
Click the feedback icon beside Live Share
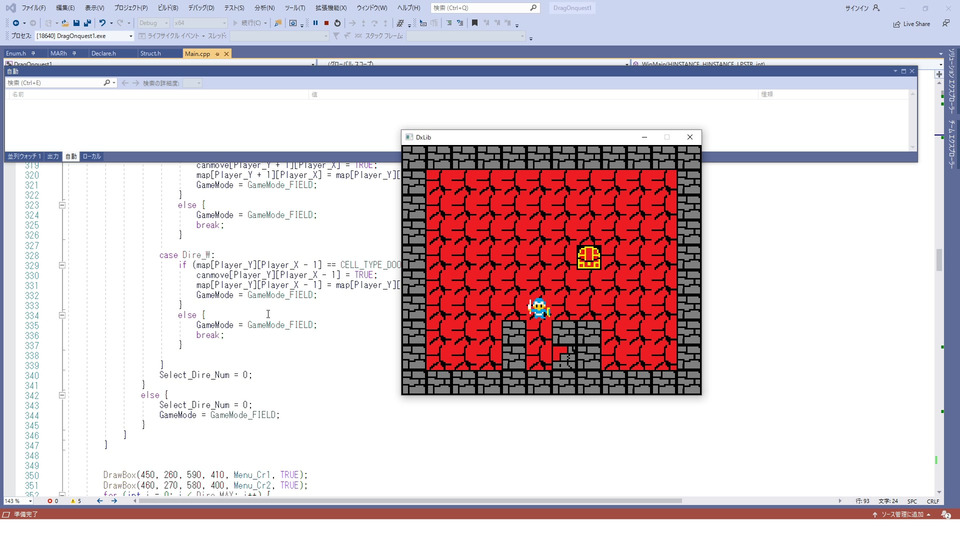pyautogui.click(x=946, y=23)
